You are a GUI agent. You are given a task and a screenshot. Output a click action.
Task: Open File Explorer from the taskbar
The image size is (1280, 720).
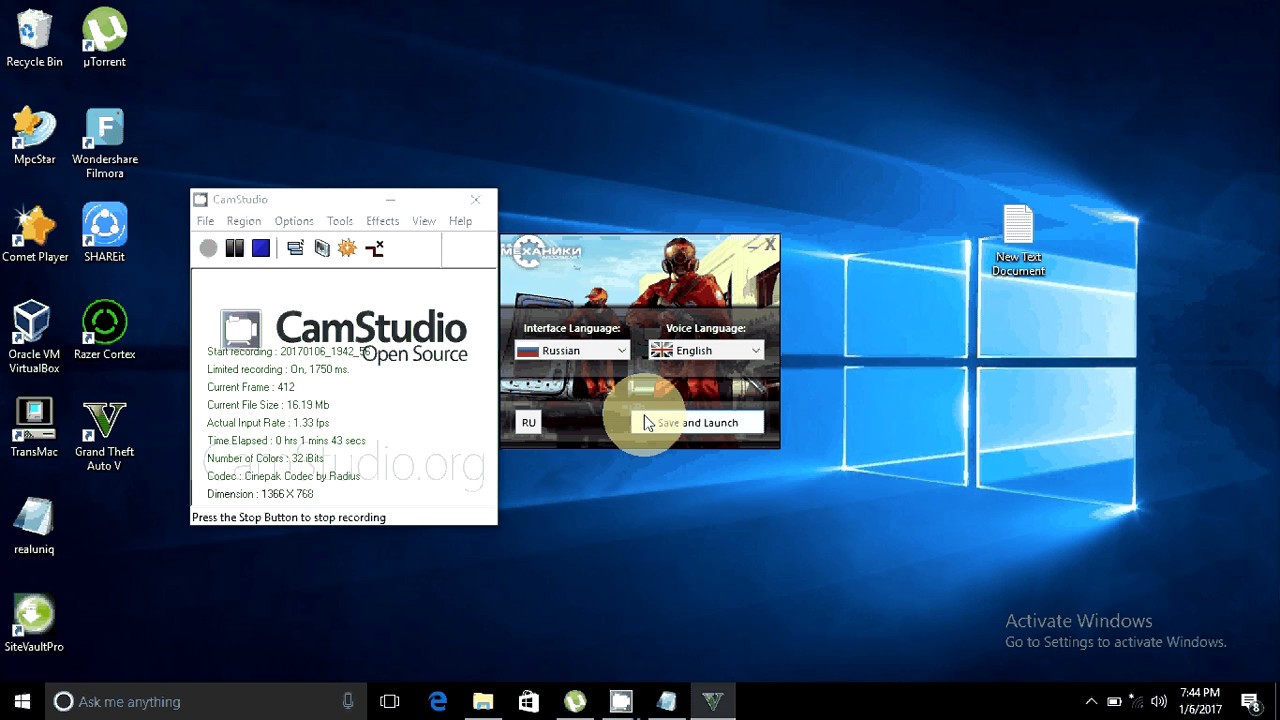coord(483,701)
